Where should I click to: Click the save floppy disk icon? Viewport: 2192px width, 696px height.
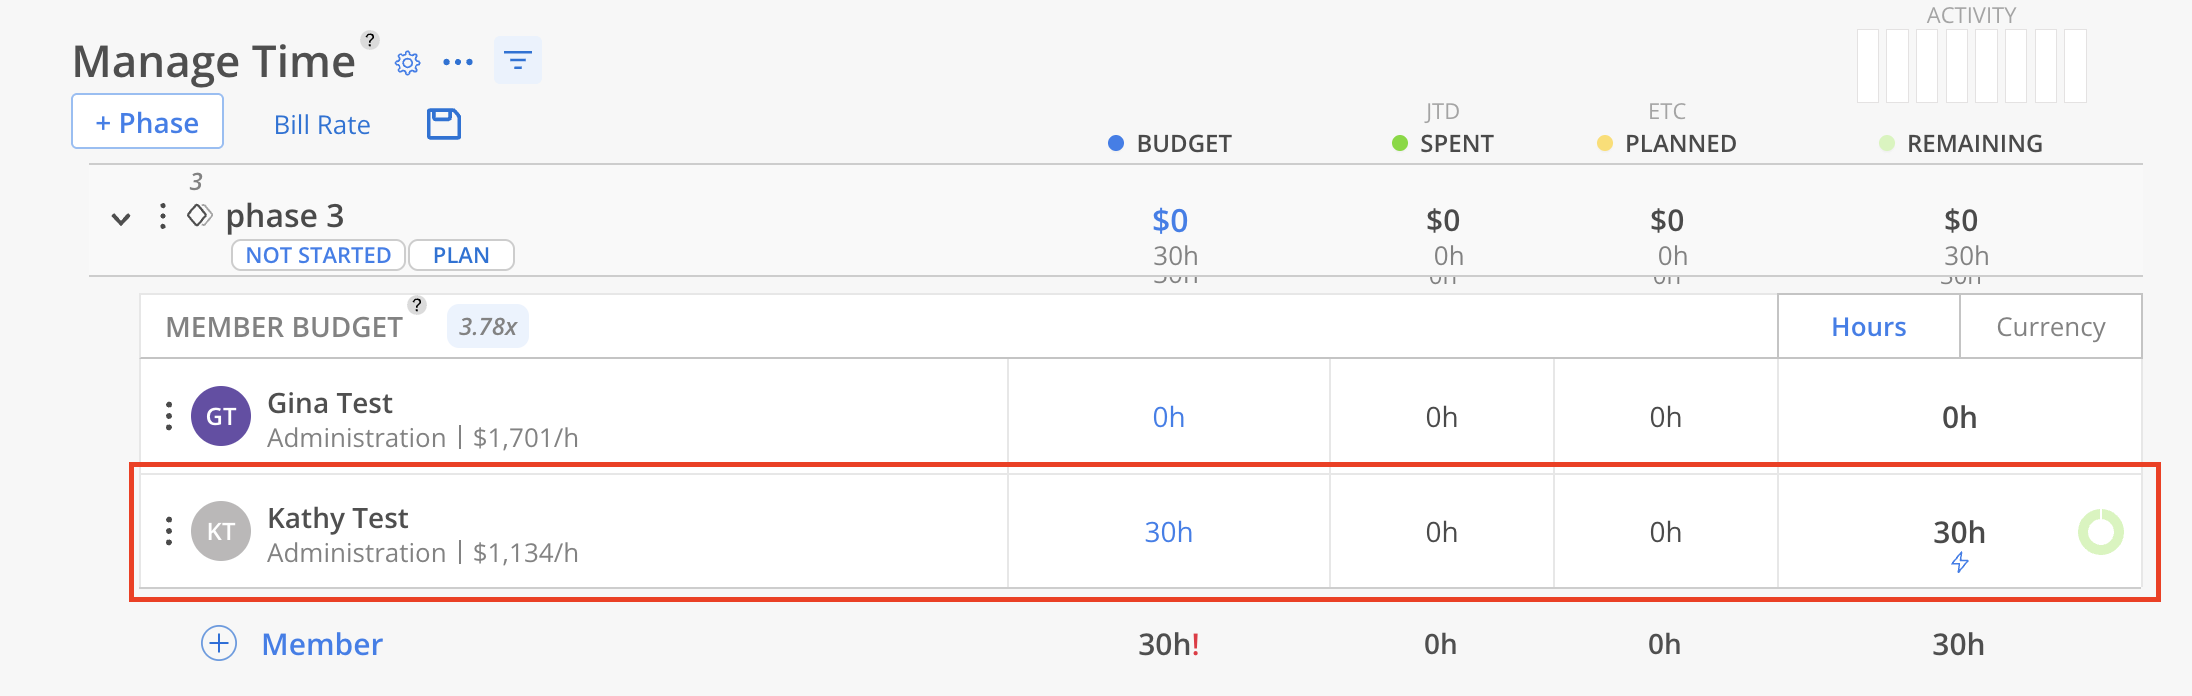tap(444, 124)
